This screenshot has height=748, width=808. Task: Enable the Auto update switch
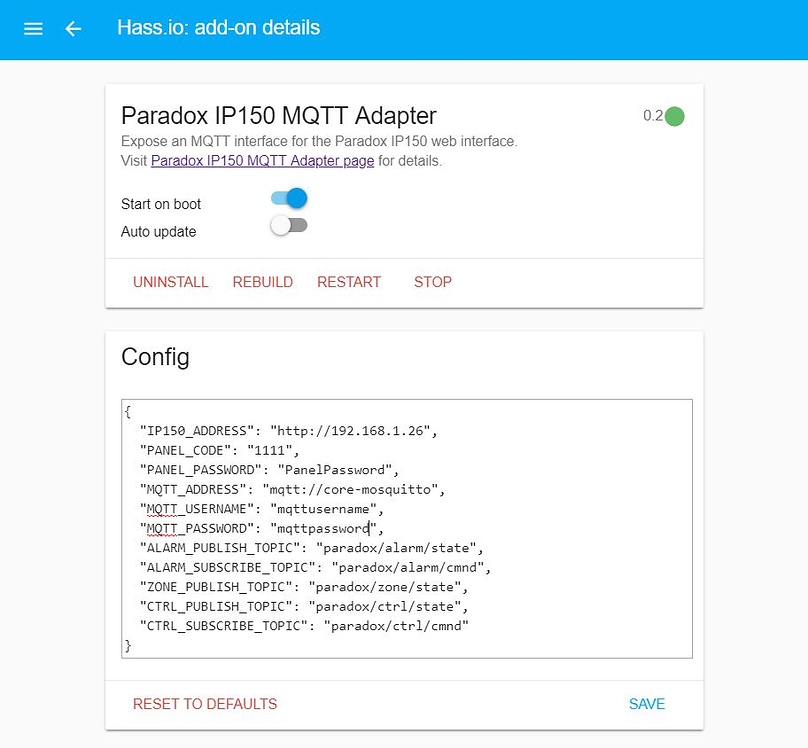click(x=289, y=226)
